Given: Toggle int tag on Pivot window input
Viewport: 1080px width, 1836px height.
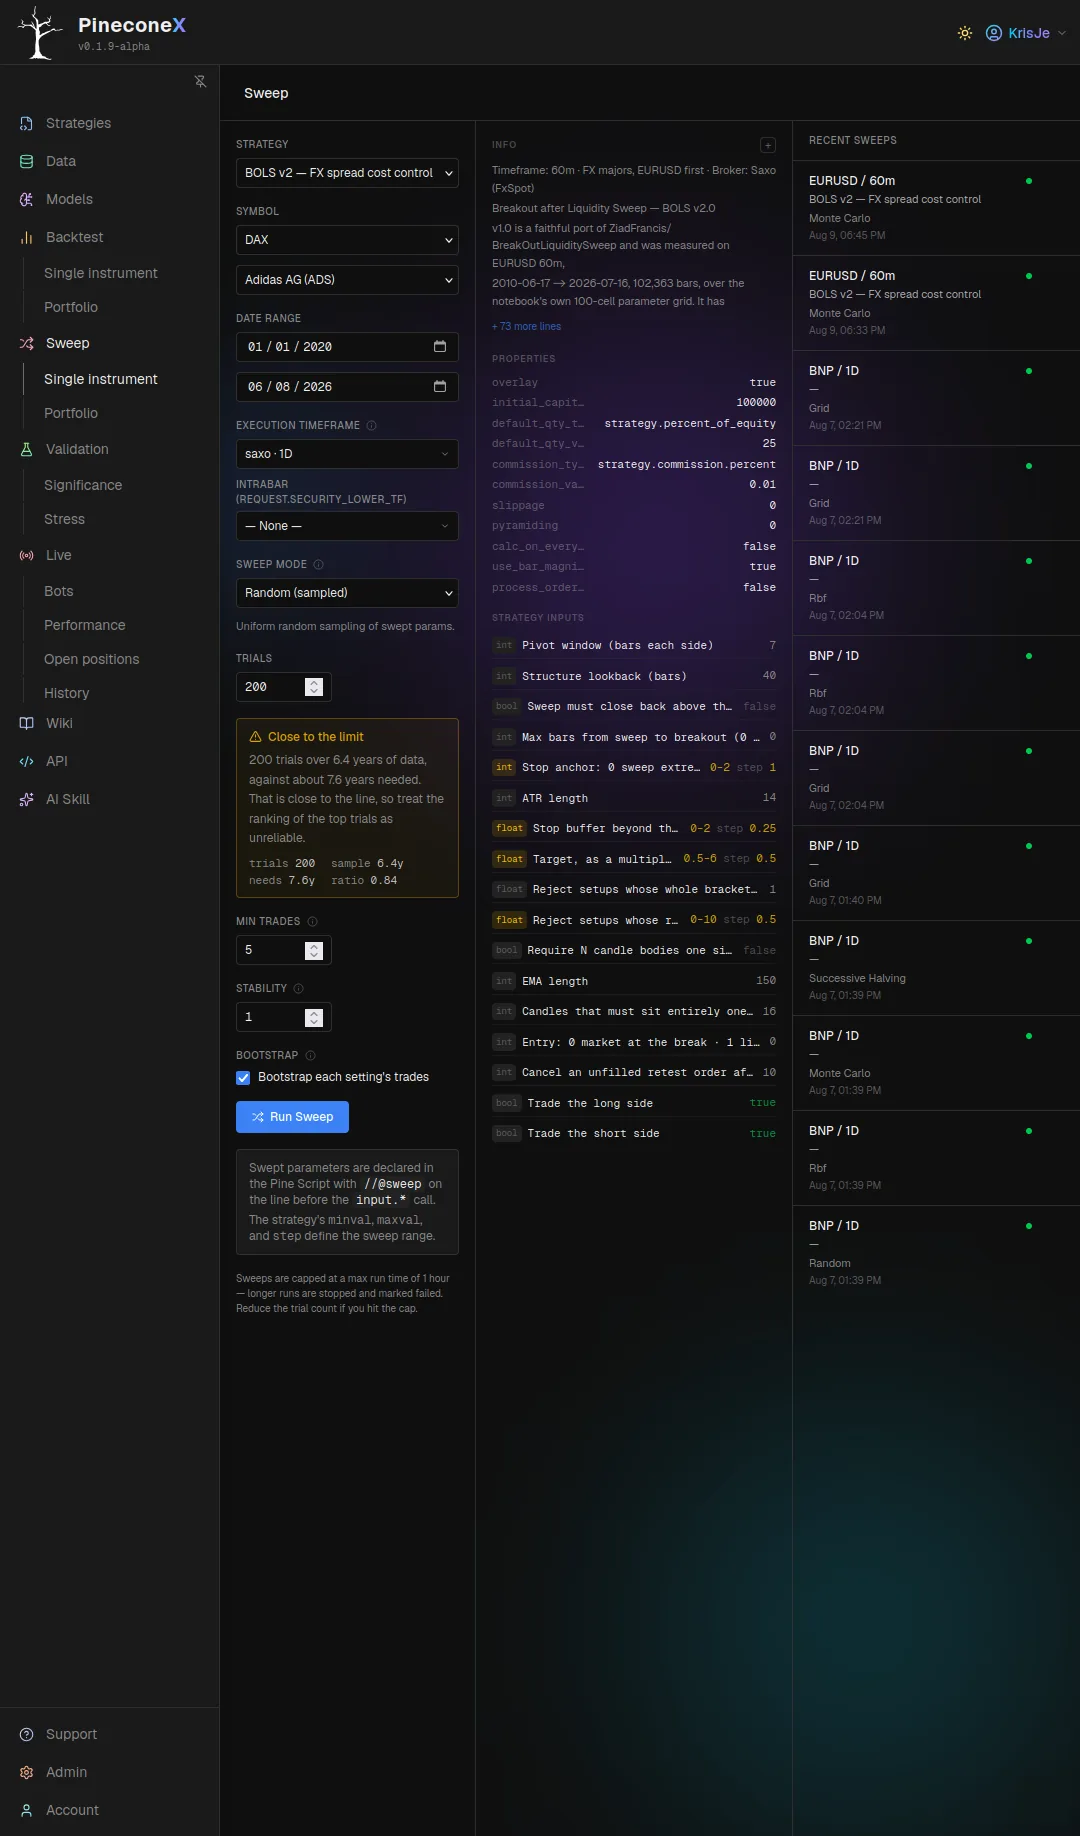Looking at the screenshot, I should 504,645.
